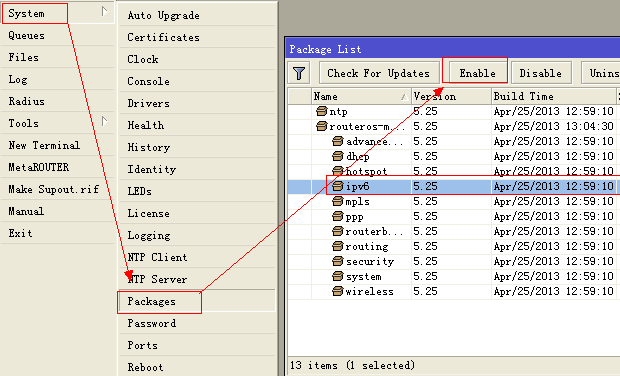The image size is (620, 376).
Task: Select the ntp package icon
Action: point(322,111)
